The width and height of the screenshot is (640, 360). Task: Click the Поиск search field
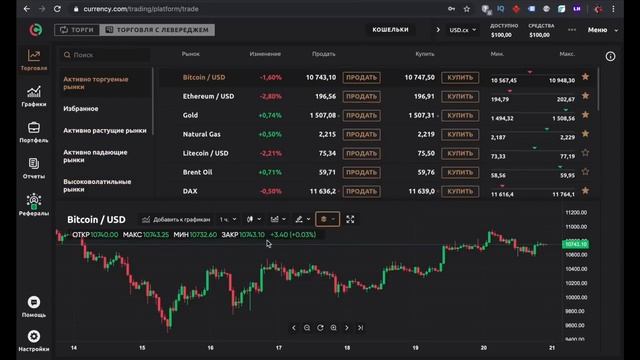[106, 55]
